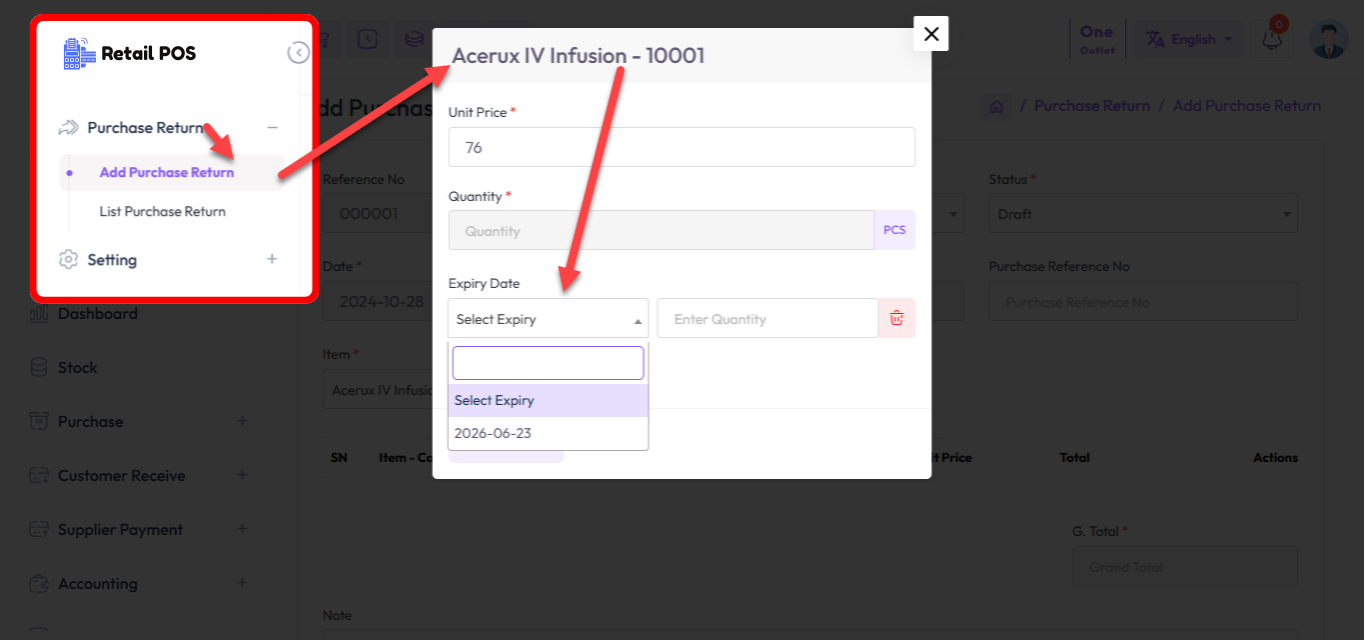Expand the Setting menu plus sign

[x=272, y=259]
